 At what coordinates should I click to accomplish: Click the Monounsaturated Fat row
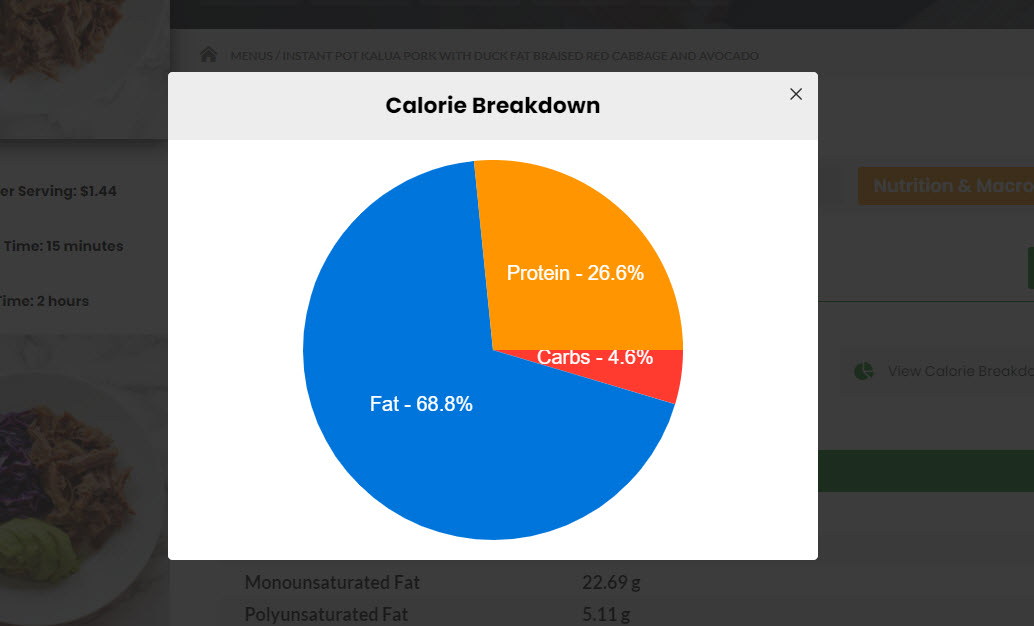tap(442, 582)
